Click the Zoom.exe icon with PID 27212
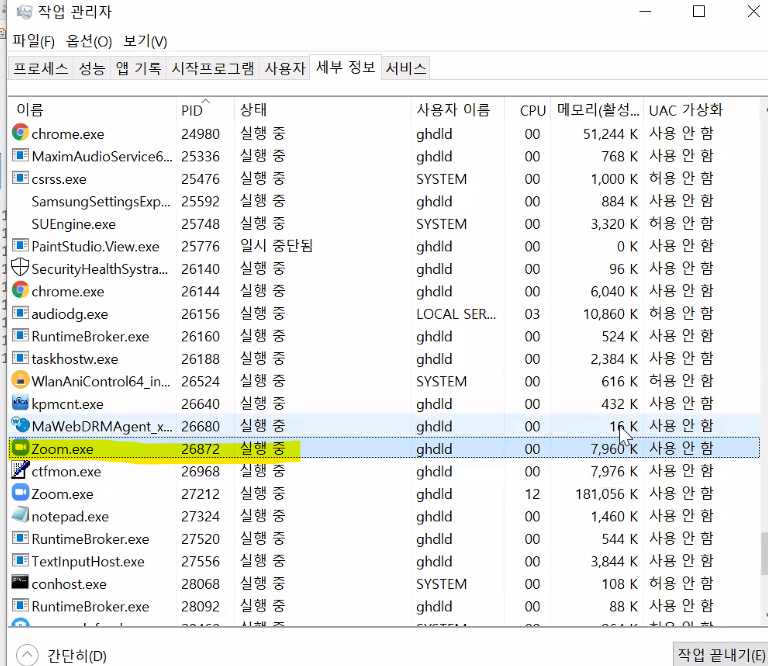768x666 pixels. click(x=20, y=493)
